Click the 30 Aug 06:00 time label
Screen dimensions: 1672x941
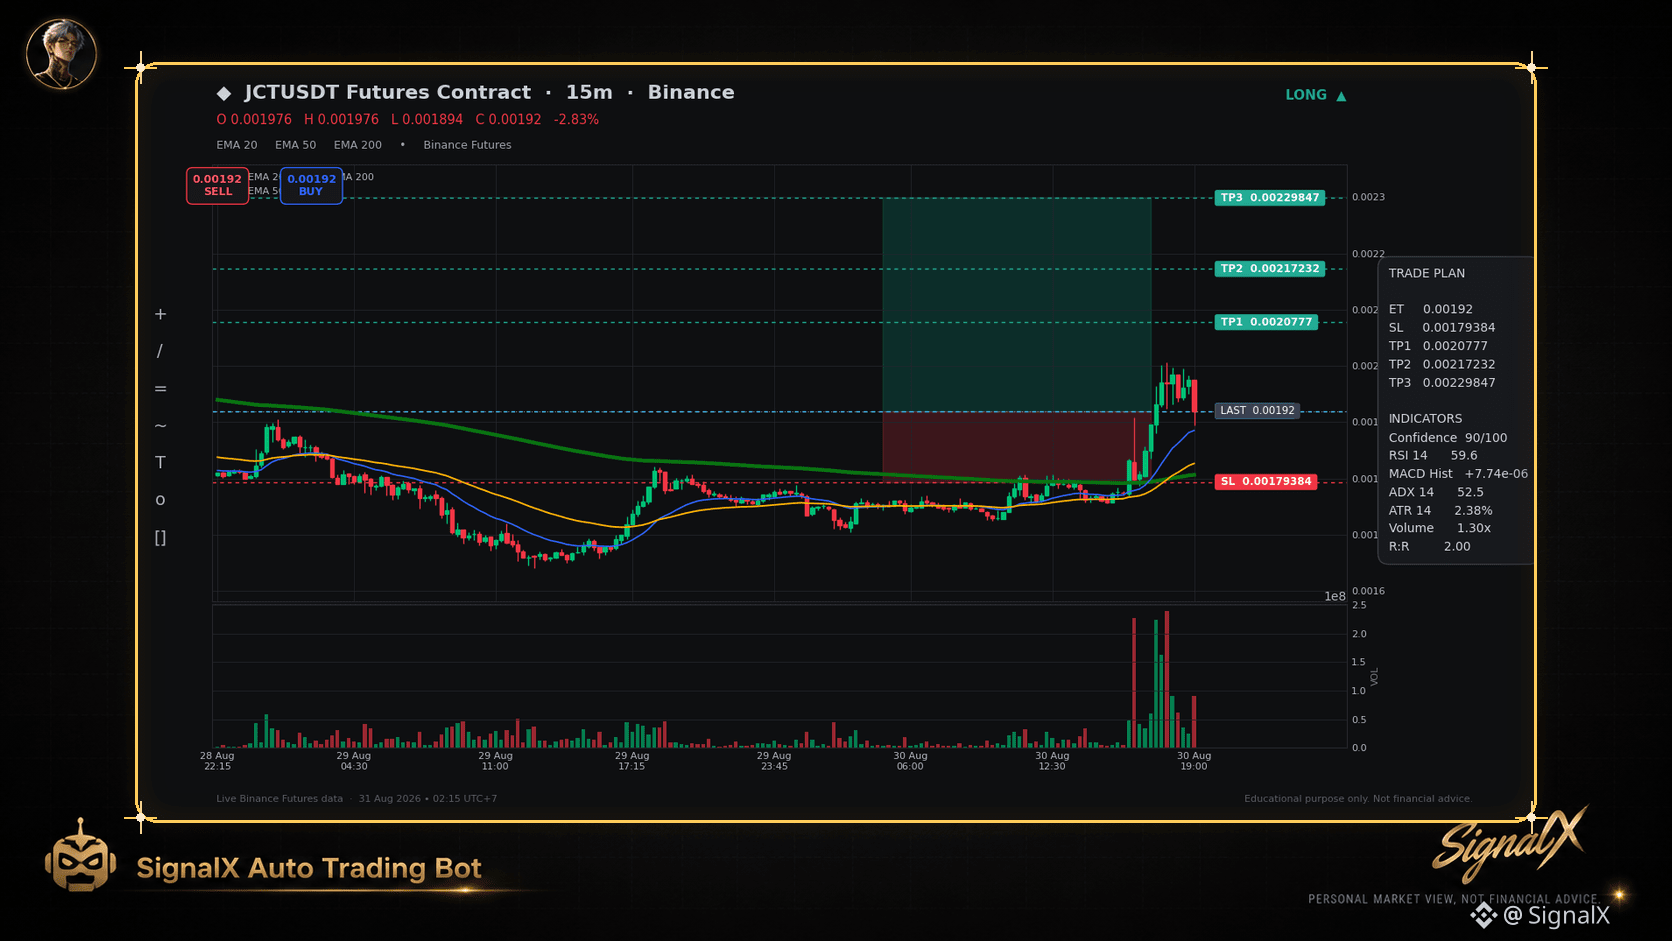point(910,761)
